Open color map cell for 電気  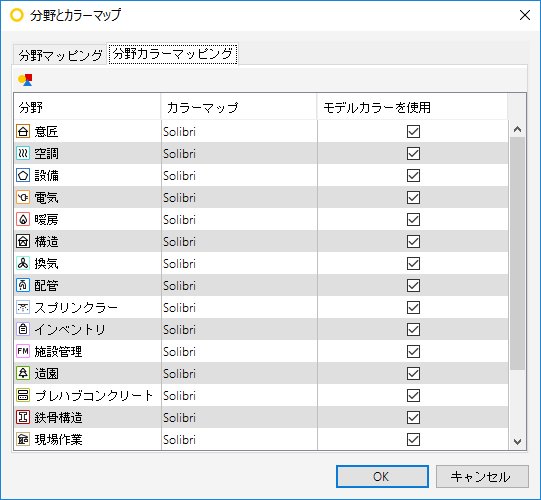click(x=239, y=197)
